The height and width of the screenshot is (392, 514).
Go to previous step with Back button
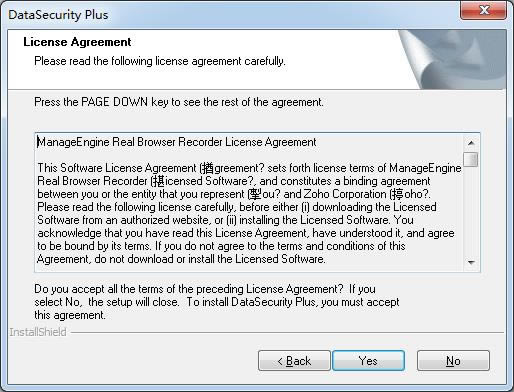[x=294, y=360]
